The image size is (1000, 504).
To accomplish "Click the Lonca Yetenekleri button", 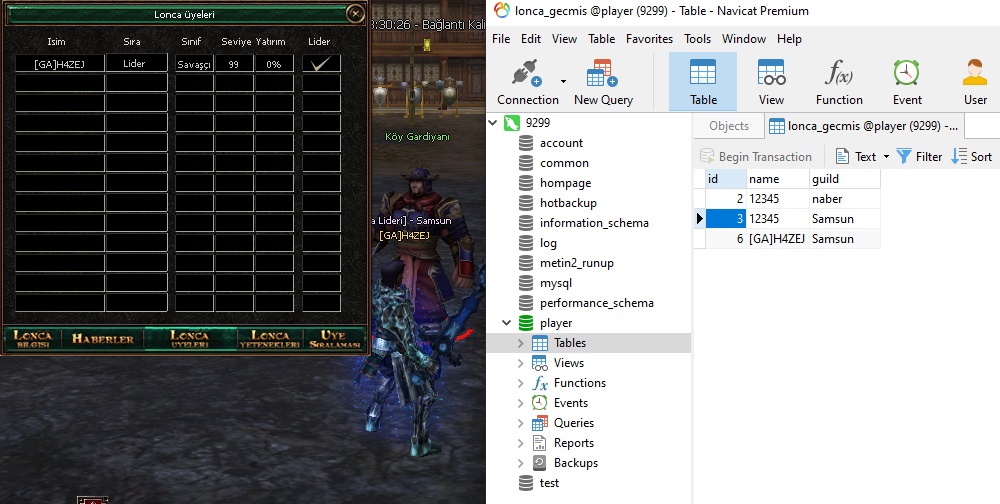I will (270, 339).
